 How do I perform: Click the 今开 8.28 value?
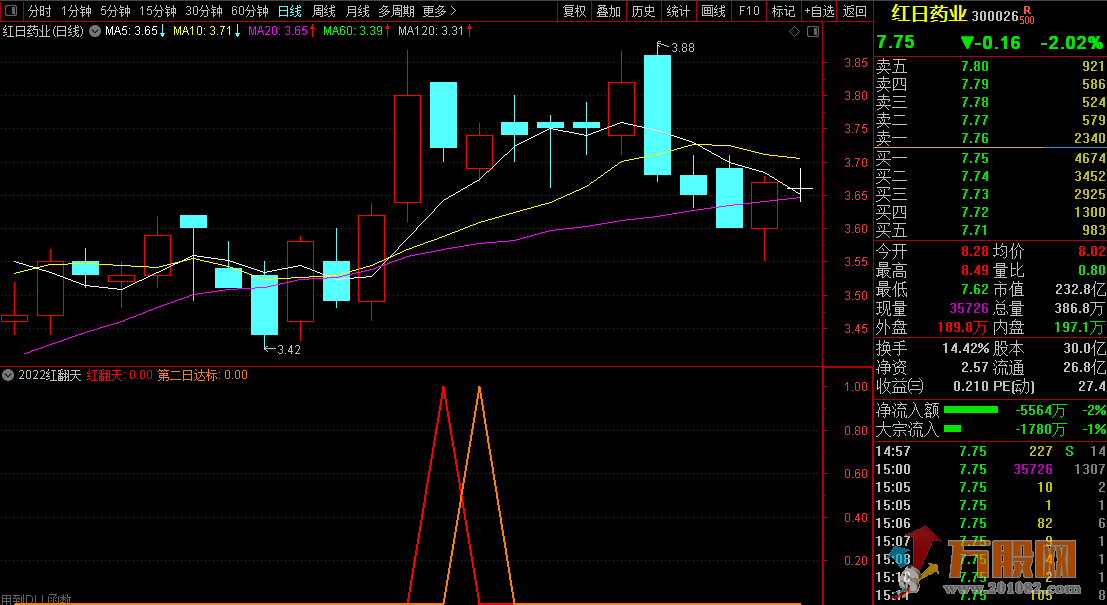pyautogui.click(x=974, y=251)
